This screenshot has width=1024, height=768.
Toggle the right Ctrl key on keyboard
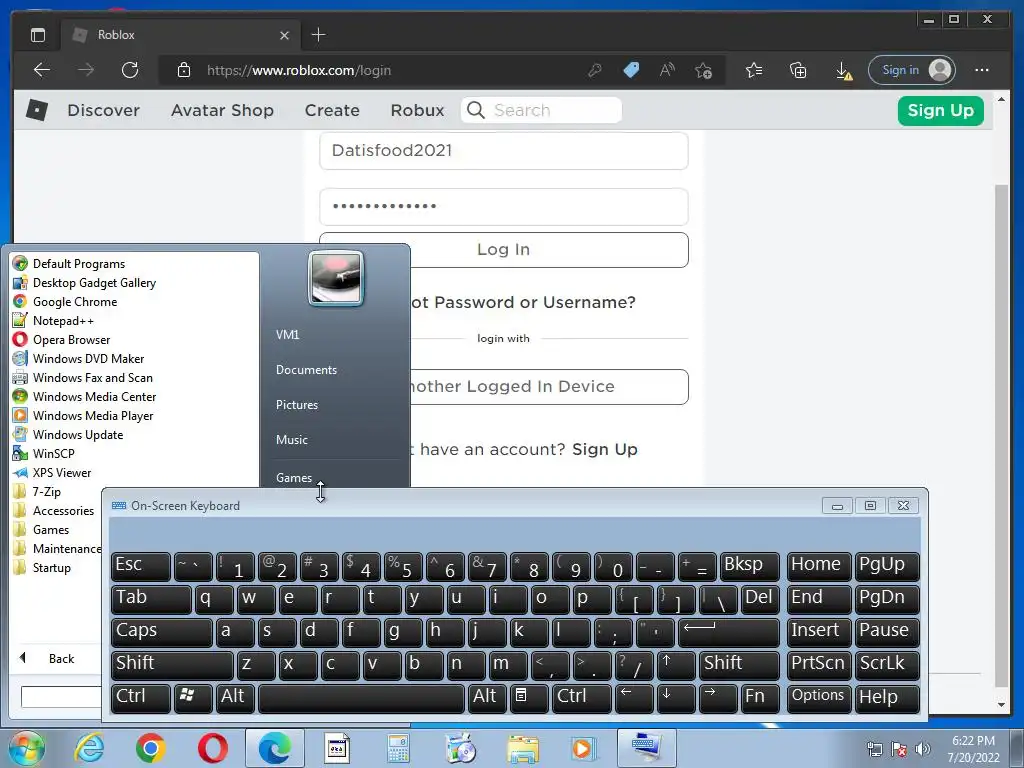[x=581, y=697]
